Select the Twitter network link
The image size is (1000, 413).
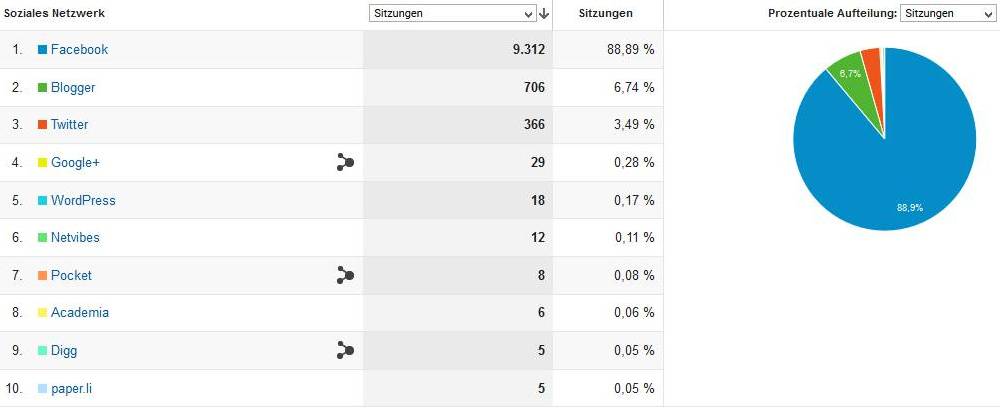[x=69, y=125]
